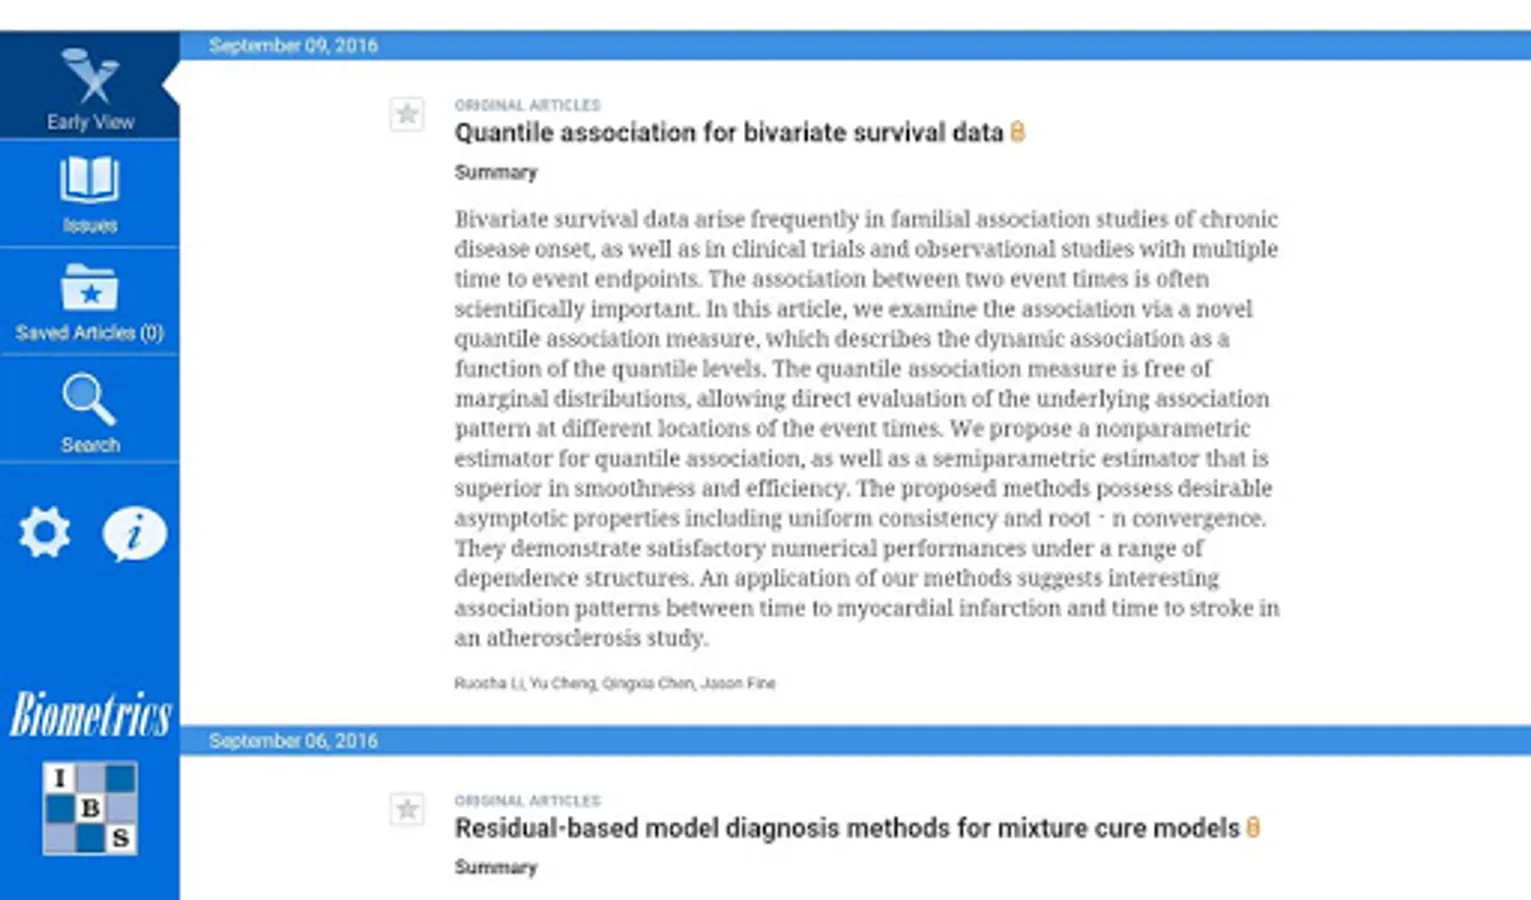The width and height of the screenshot is (1531, 900).
Task: Open article "Quantile association for bivariate survival data"
Action: [728, 132]
